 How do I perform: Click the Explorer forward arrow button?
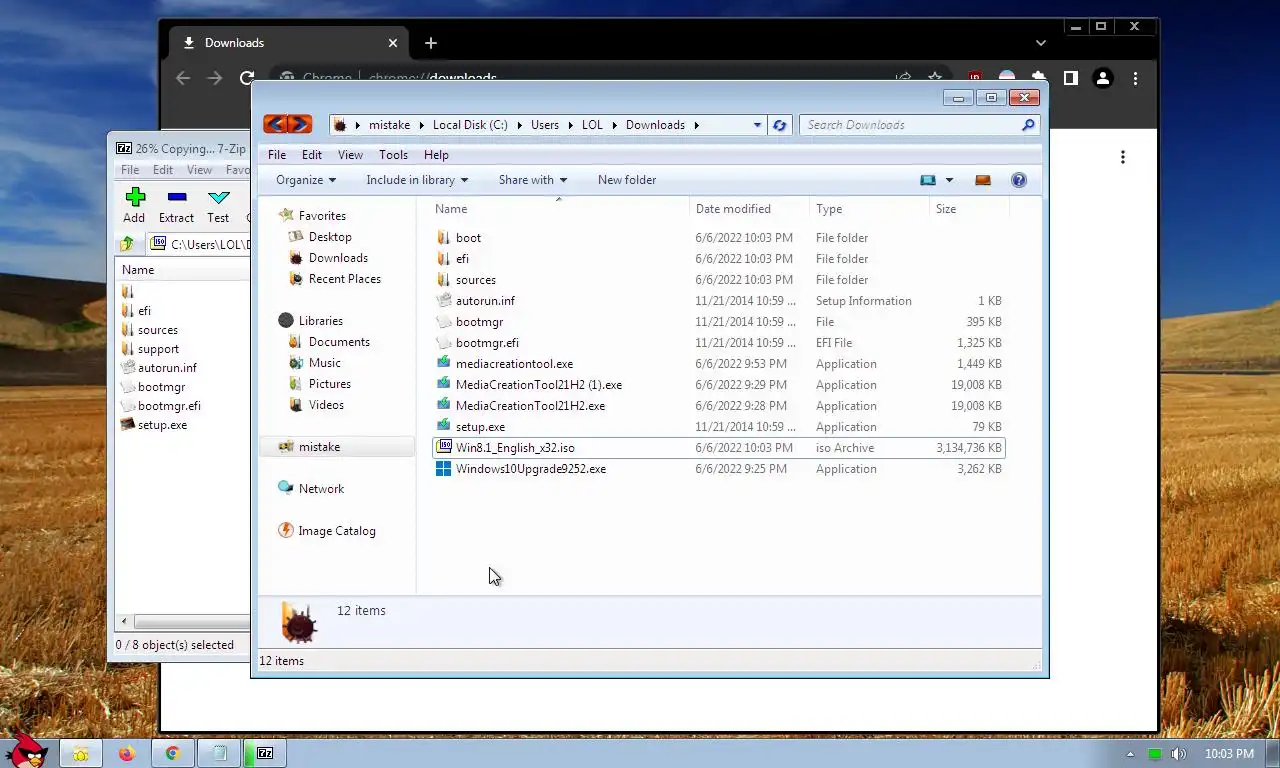pos(300,124)
